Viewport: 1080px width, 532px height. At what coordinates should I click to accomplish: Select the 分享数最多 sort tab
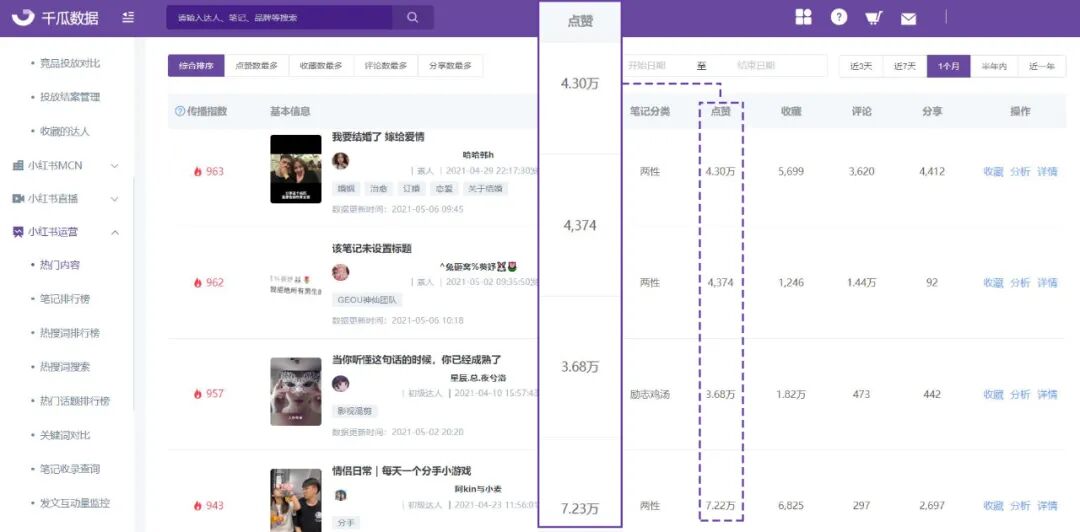coord(450,66)
